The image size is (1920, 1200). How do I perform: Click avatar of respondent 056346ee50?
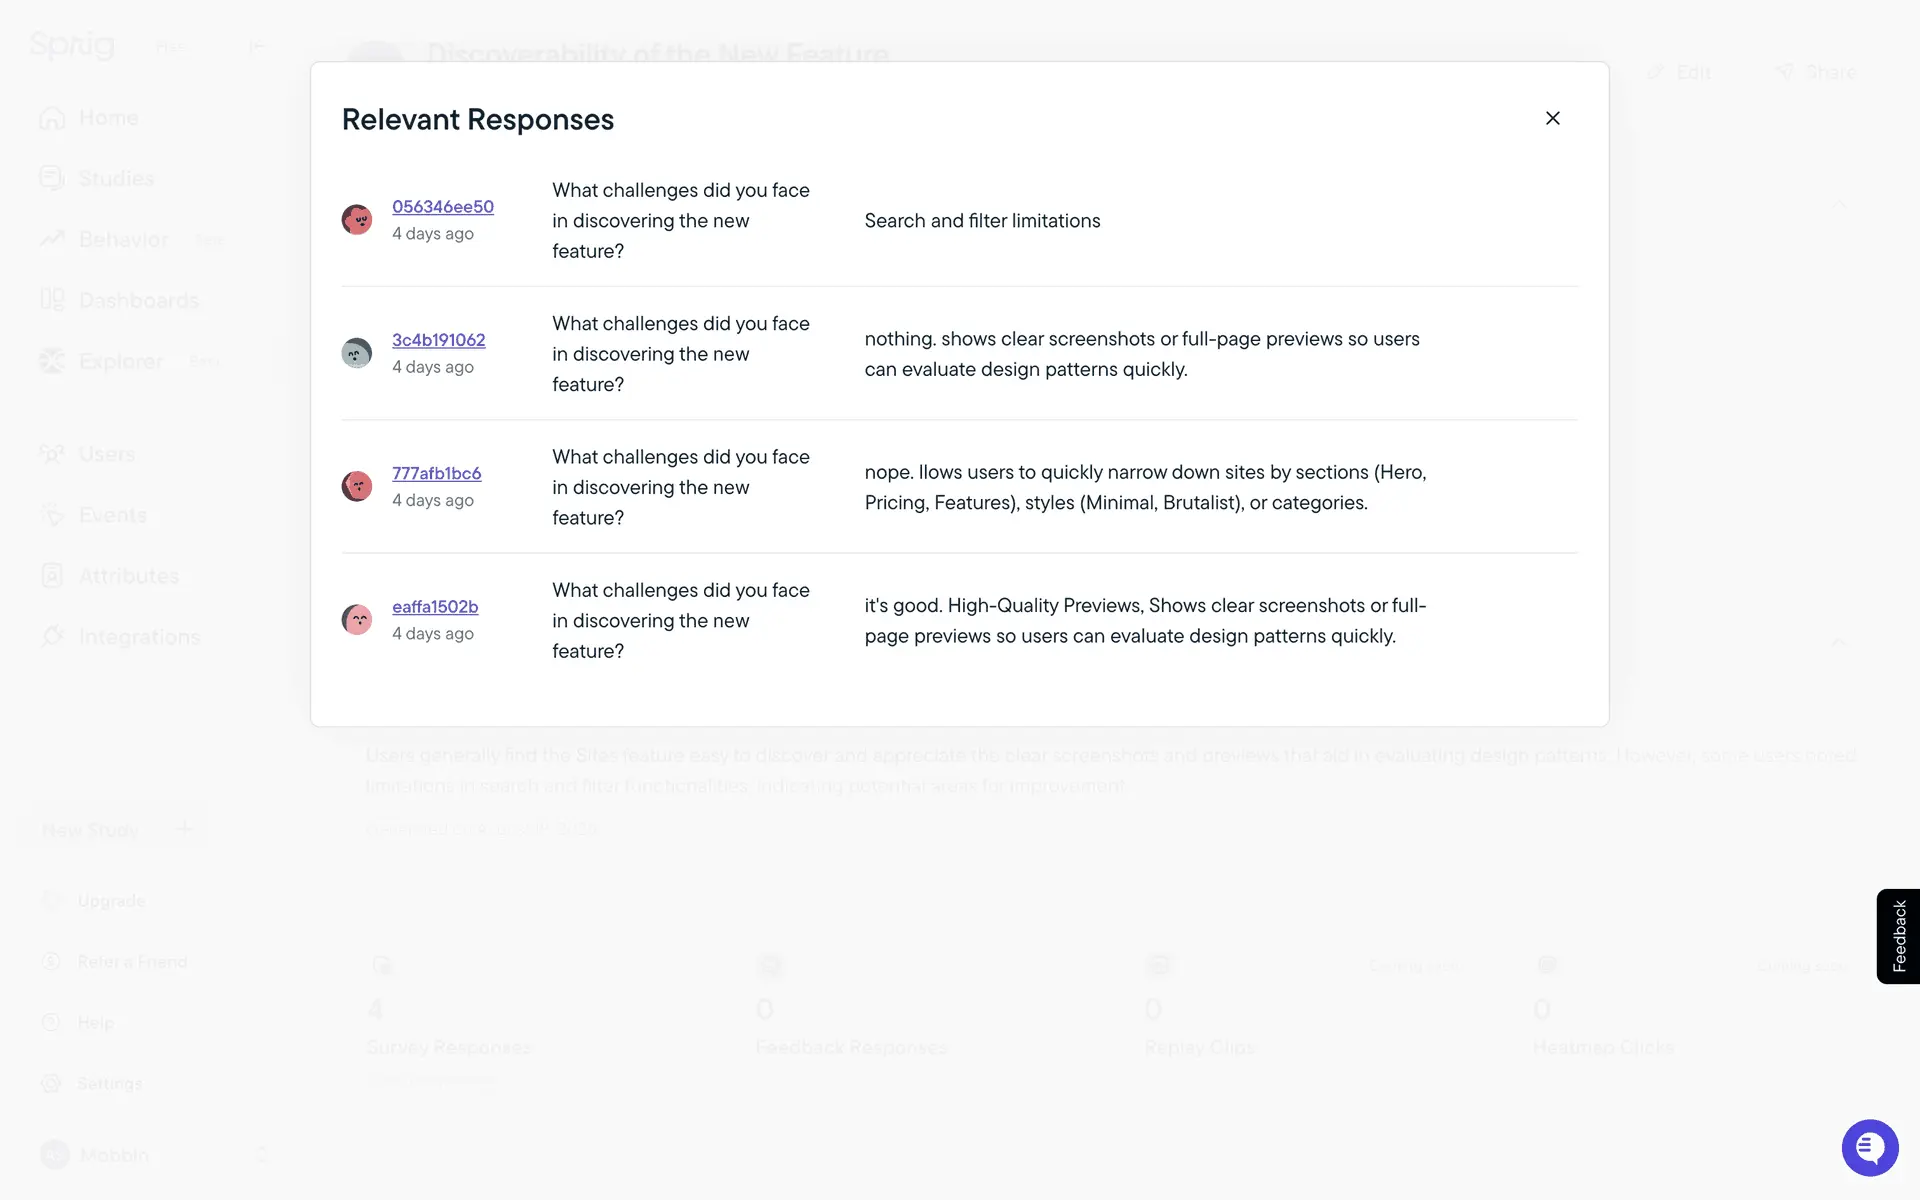[x=357, y=219]
